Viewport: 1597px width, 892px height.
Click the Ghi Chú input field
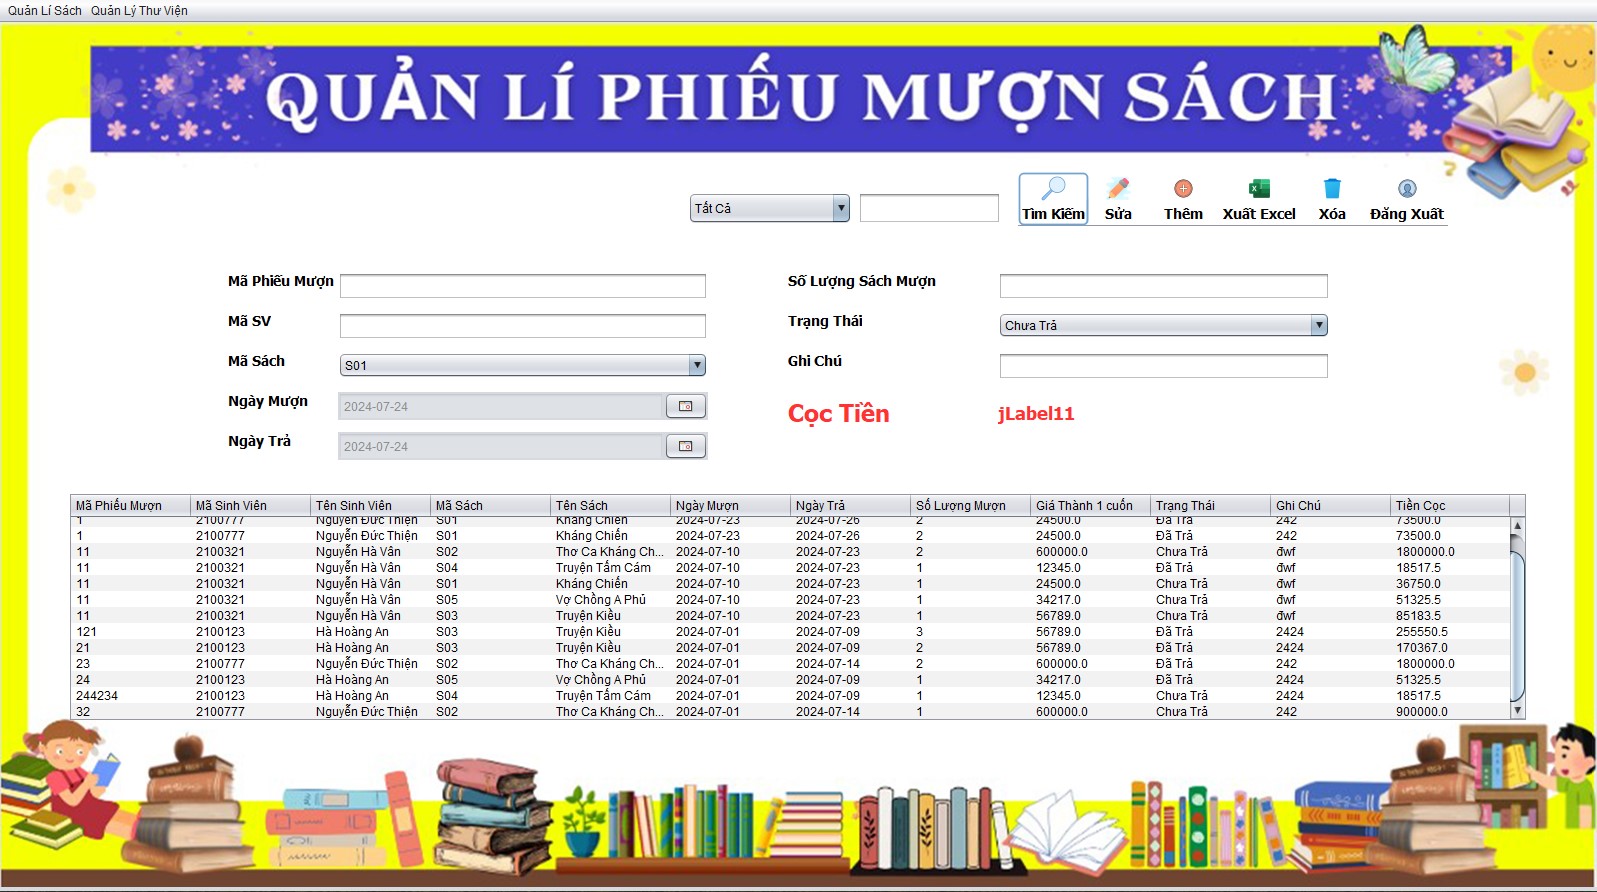pyautogui.click(x=1164, y=366)
